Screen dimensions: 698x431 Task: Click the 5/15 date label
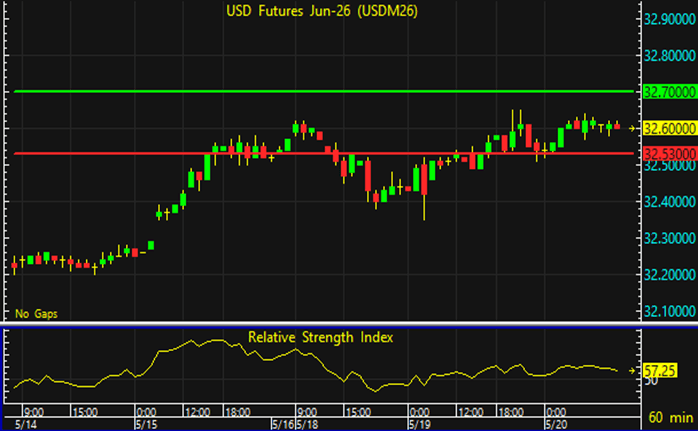tap(146, 424)
